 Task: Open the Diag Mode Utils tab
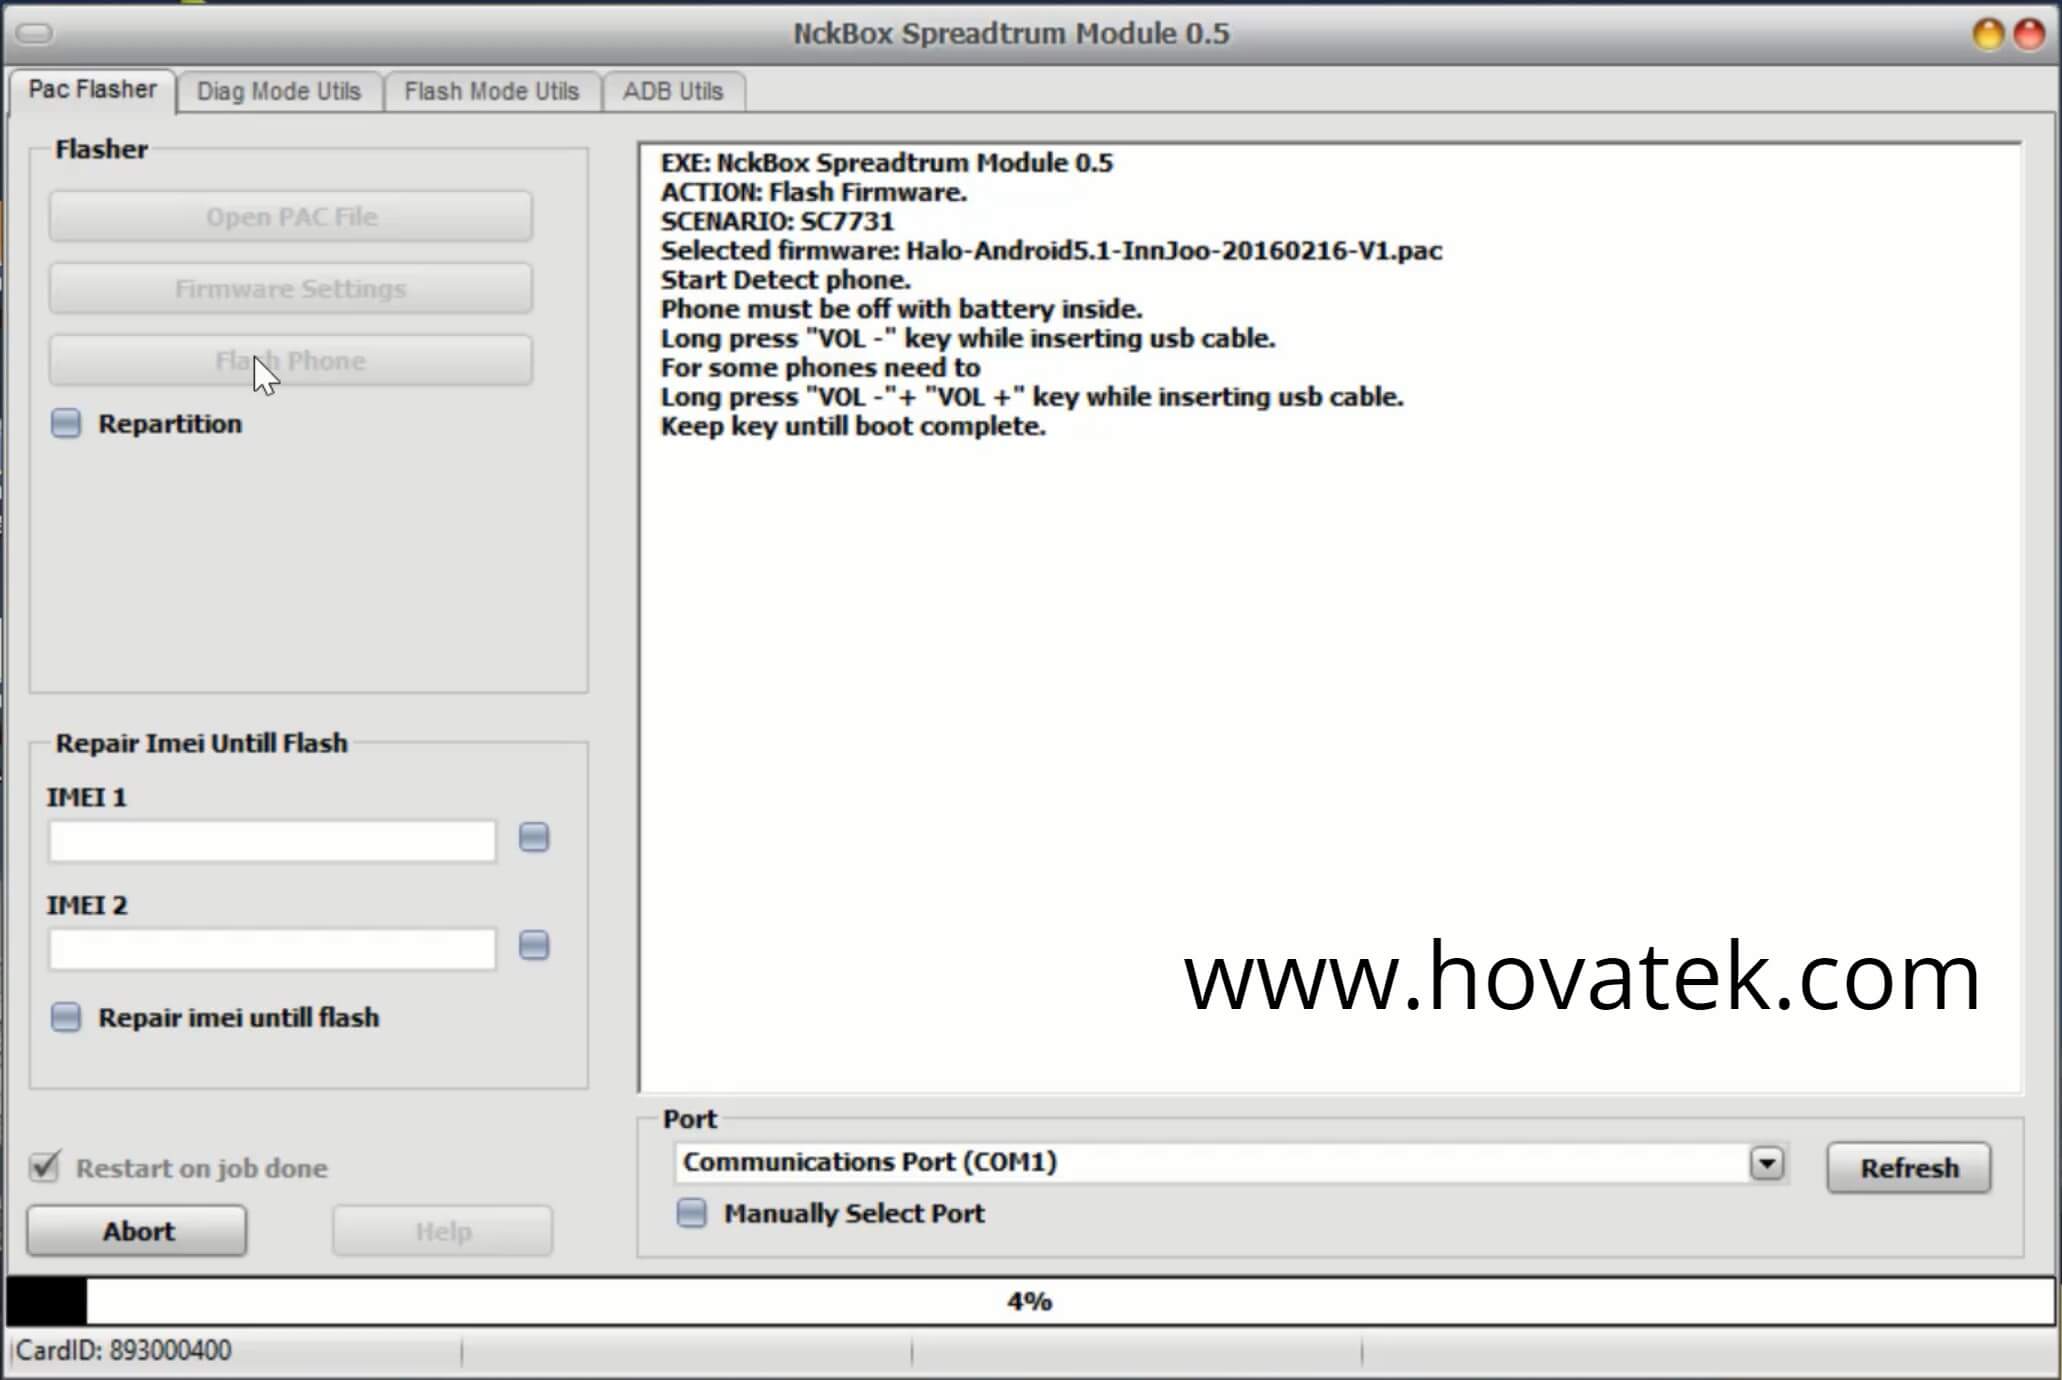pos(279,92)
